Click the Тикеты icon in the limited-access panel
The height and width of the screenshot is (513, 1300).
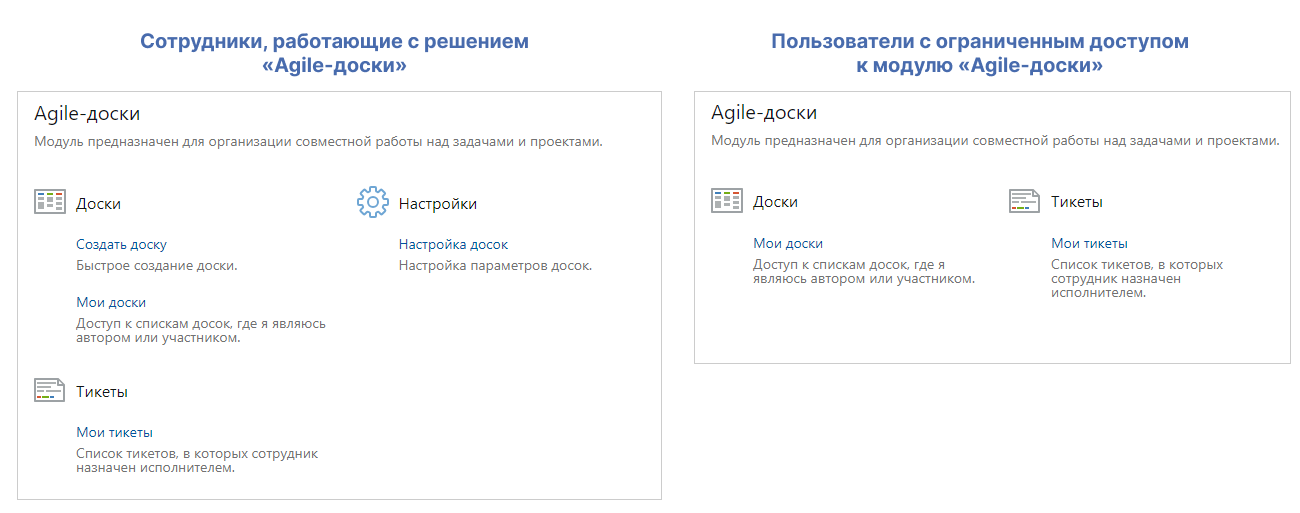pyautogui.click(x=1024, y=200)
